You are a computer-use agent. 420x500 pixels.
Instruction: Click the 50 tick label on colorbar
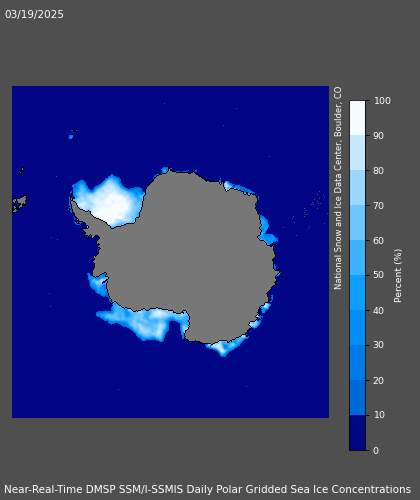379,275
